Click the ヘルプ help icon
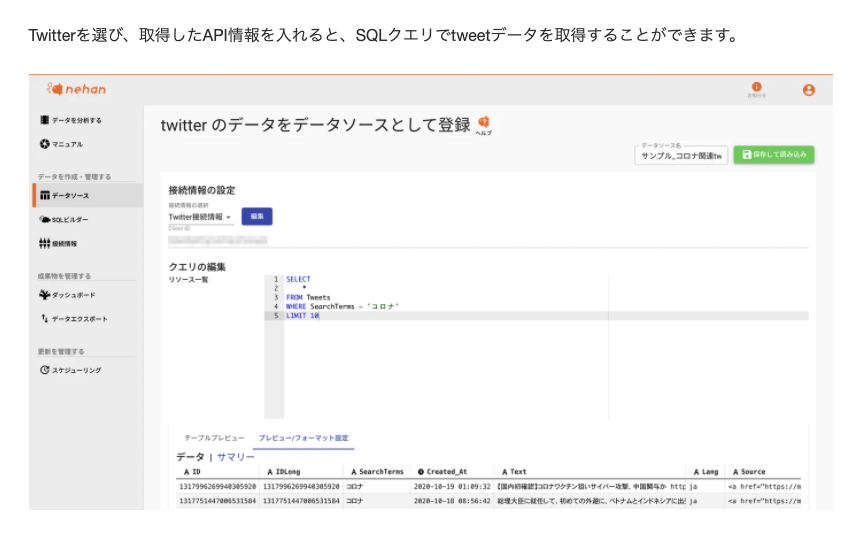848x557 pixels. click(484, 124)
